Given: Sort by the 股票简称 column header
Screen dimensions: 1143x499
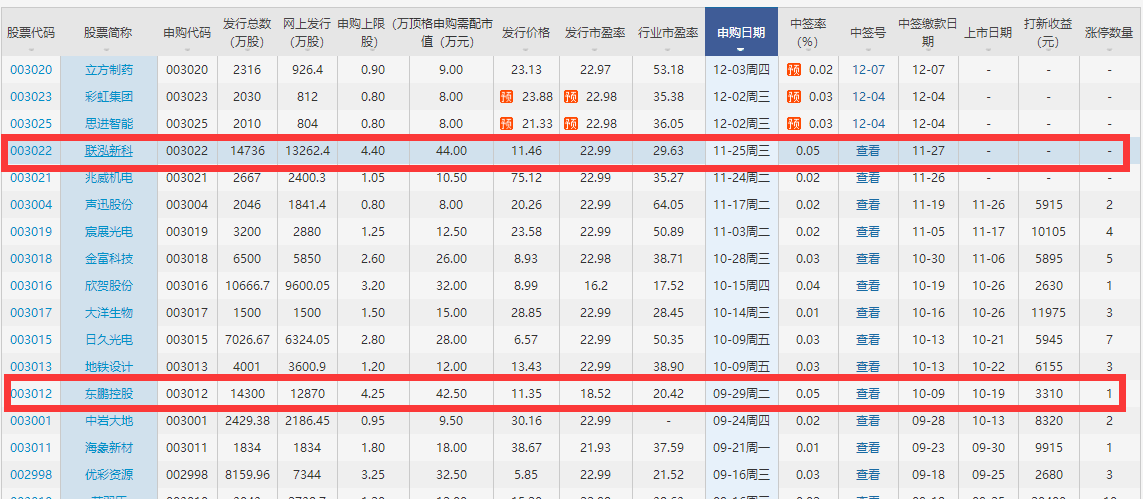Looking at the screenshot, I should click(x=109, y=34).
